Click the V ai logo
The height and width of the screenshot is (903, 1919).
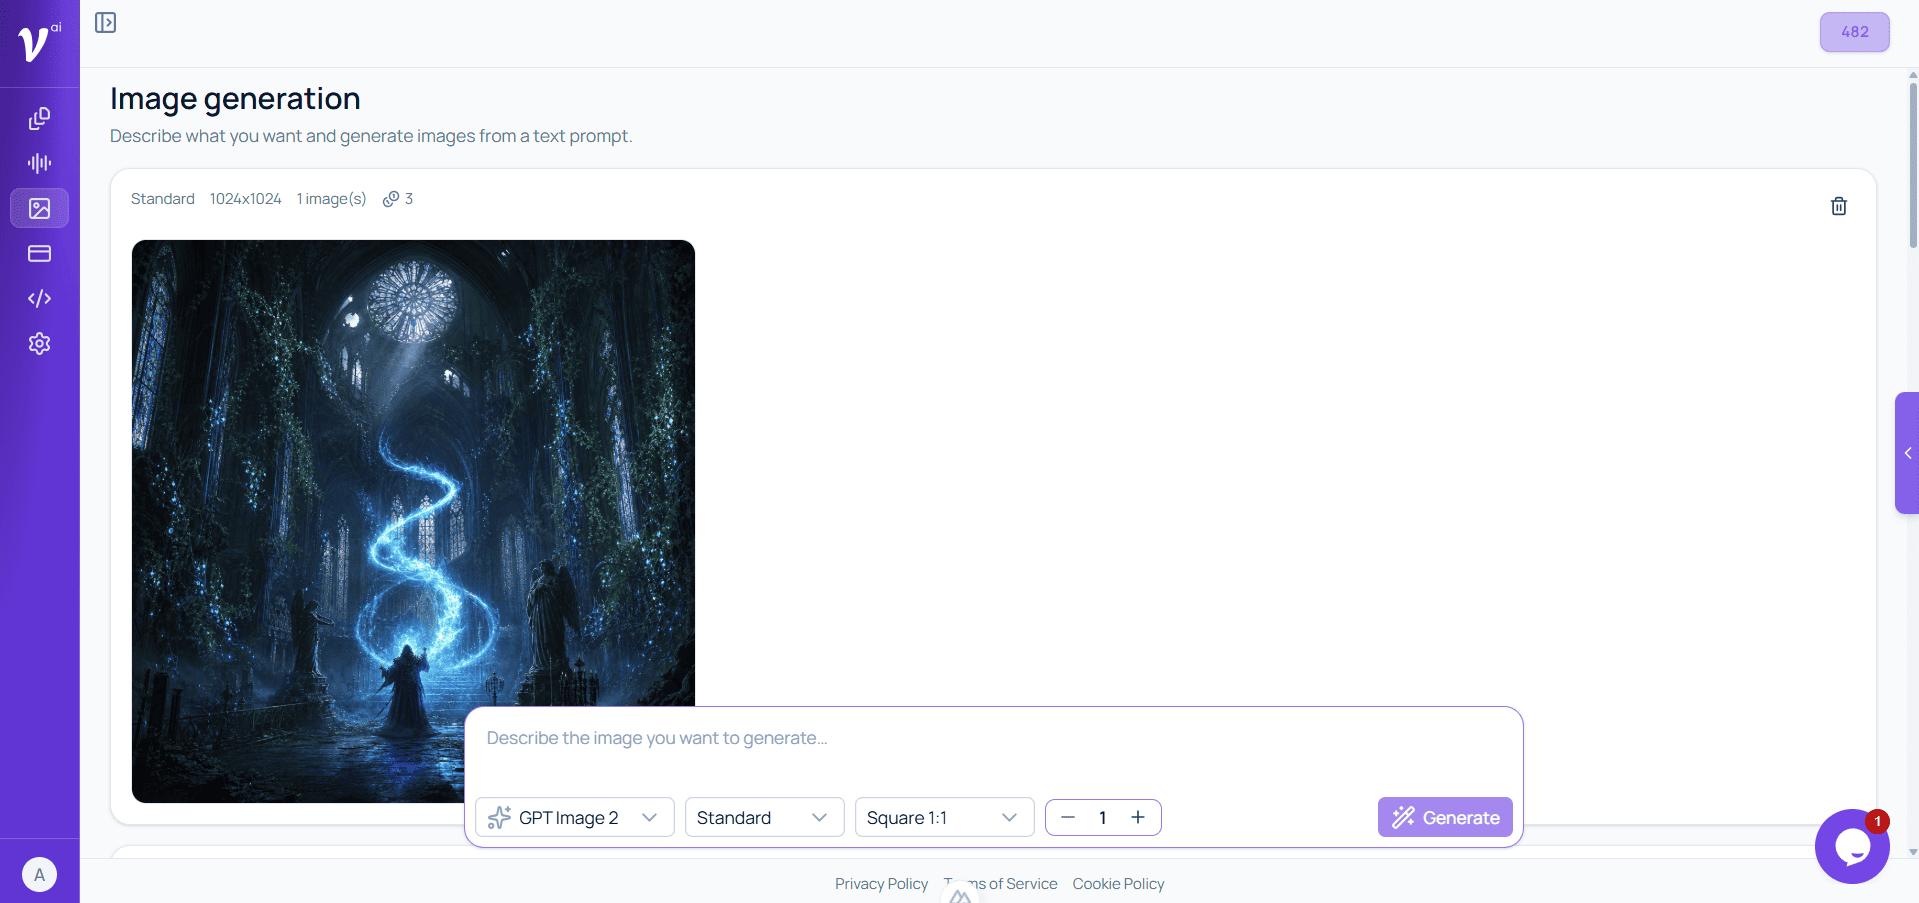click(x=39, y=42)
